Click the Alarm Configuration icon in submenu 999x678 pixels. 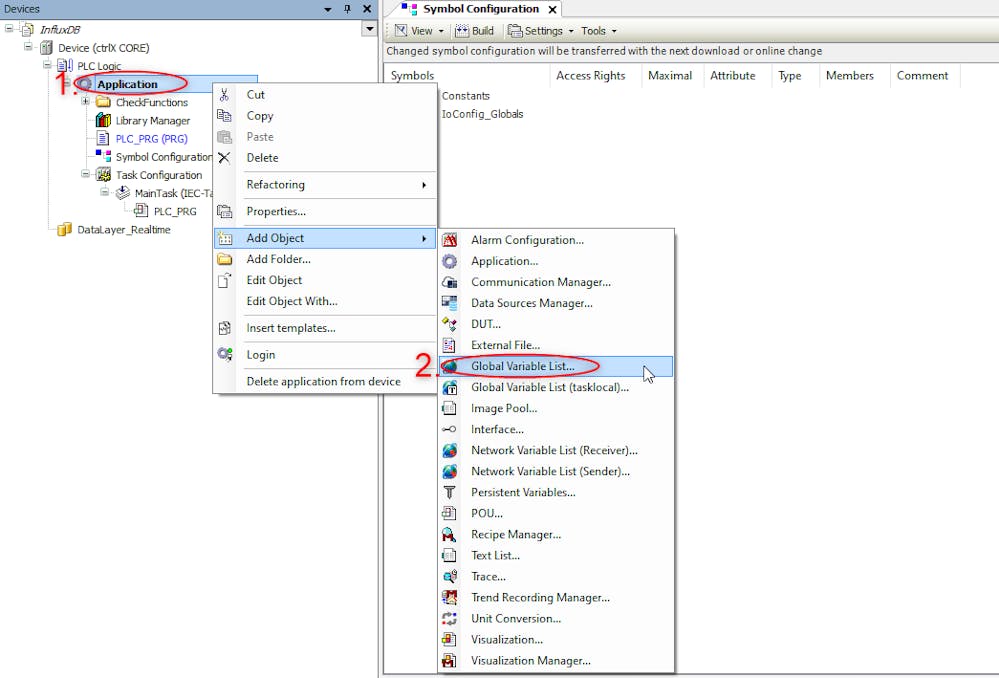coord(449,240)
